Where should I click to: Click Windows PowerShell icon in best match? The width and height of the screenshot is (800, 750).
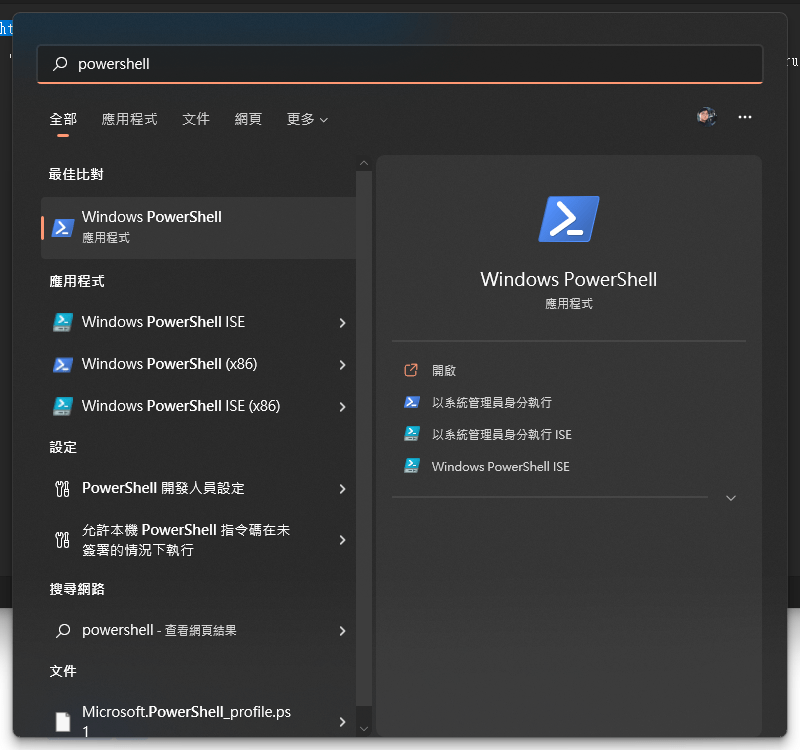click(x=63, y=228)
